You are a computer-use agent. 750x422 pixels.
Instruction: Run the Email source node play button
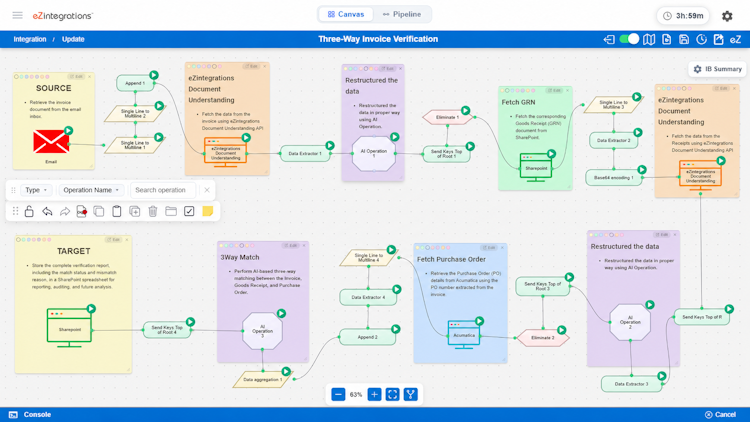[68, 131]
